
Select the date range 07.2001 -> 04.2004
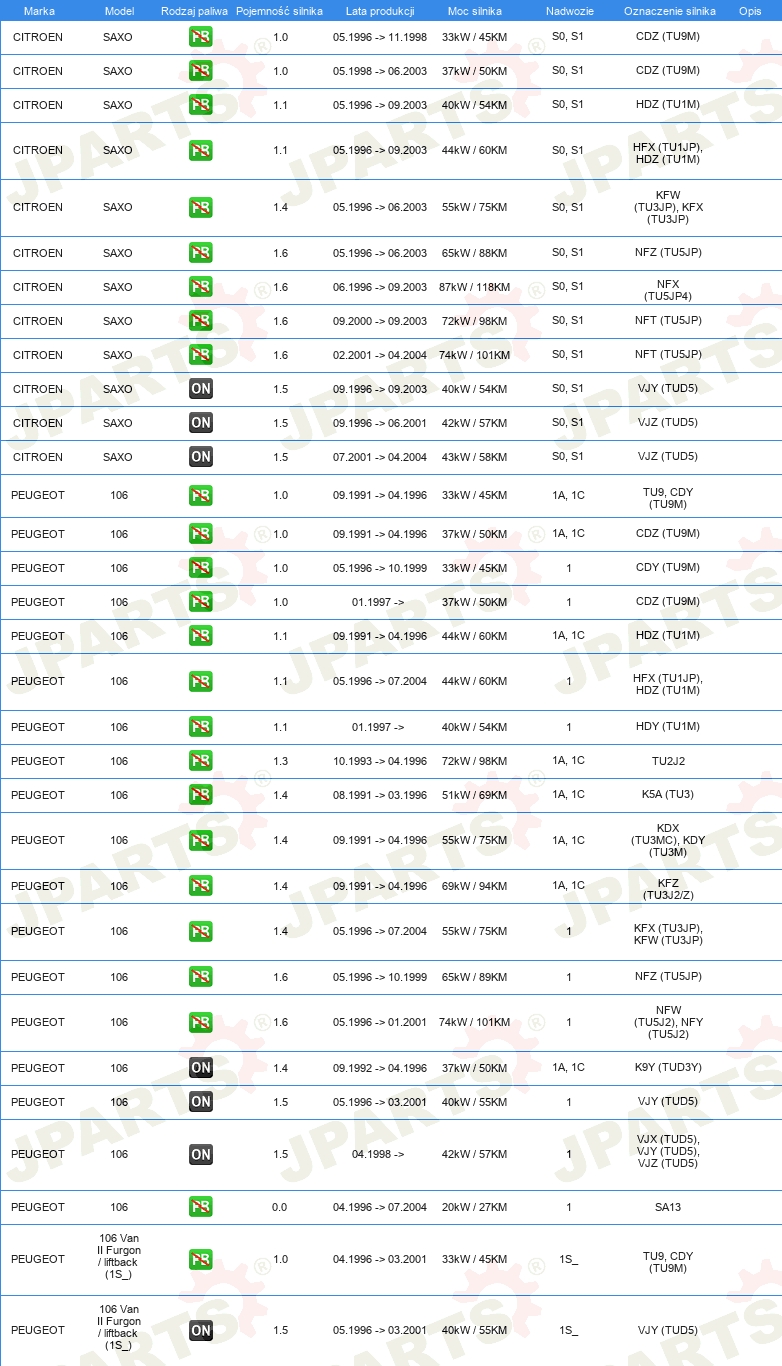tap(380, 457)
